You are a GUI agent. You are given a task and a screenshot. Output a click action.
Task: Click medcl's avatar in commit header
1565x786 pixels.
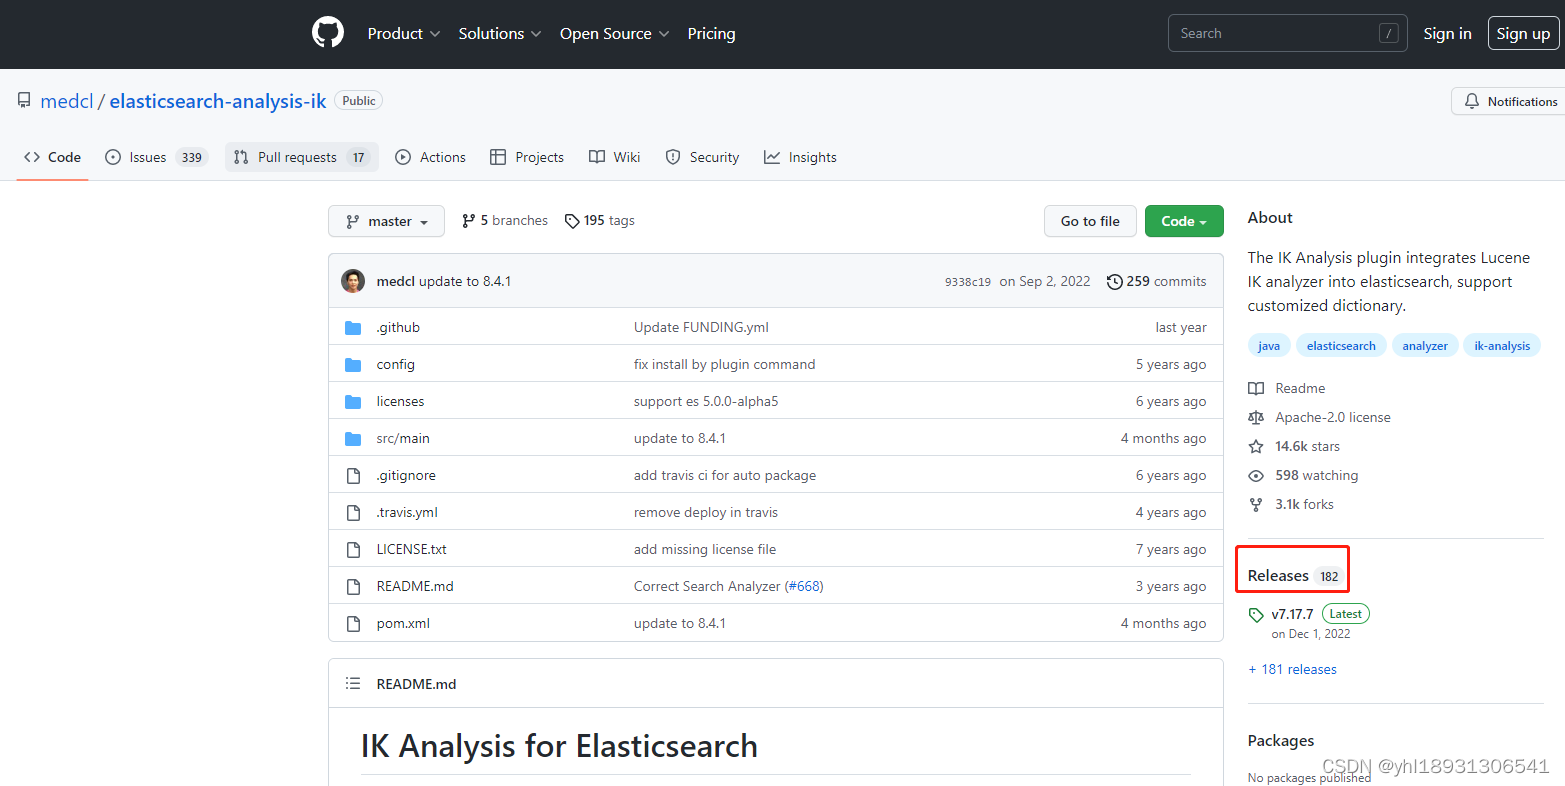[353, 281]
